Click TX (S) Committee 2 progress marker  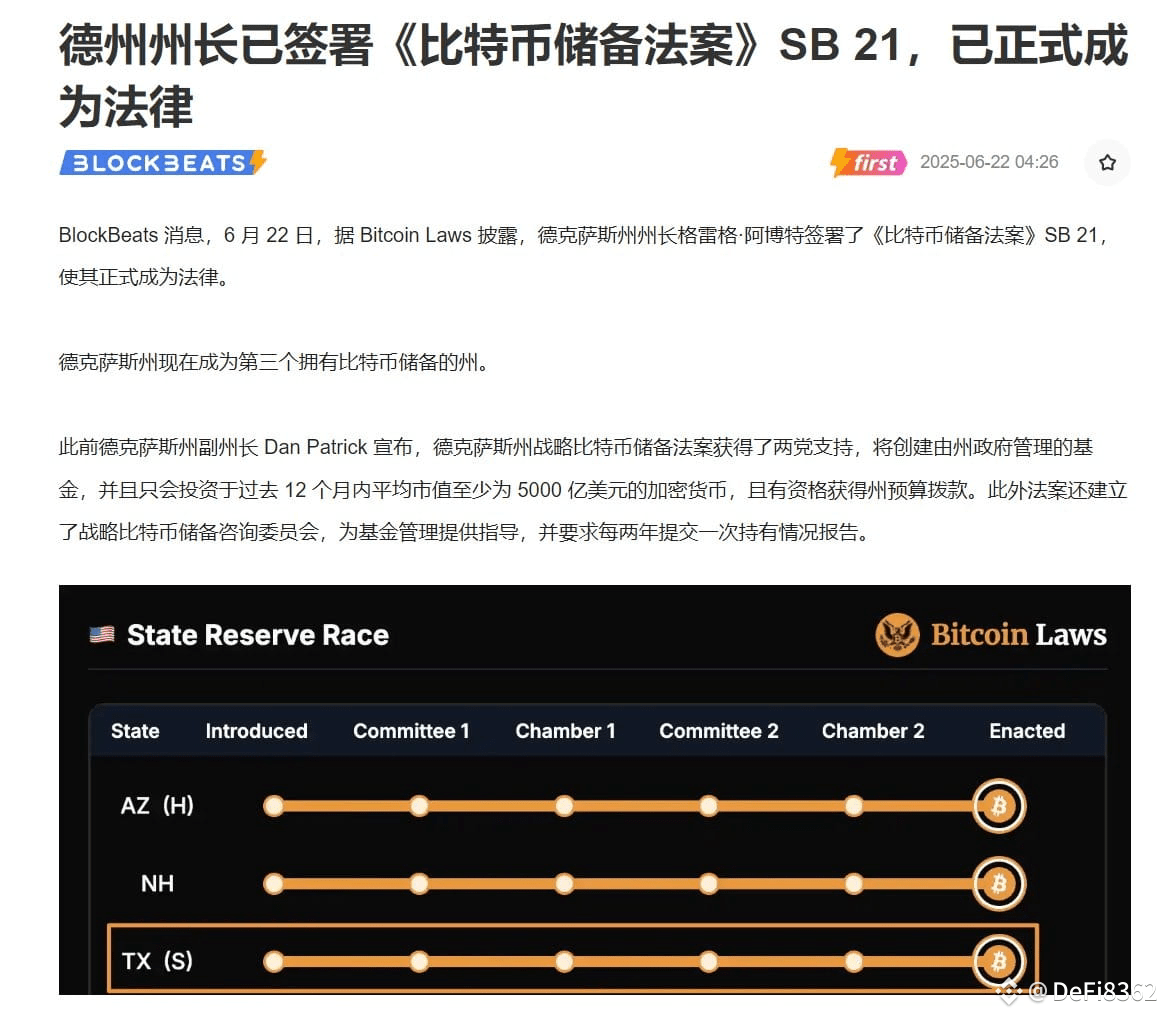(709, 961)
